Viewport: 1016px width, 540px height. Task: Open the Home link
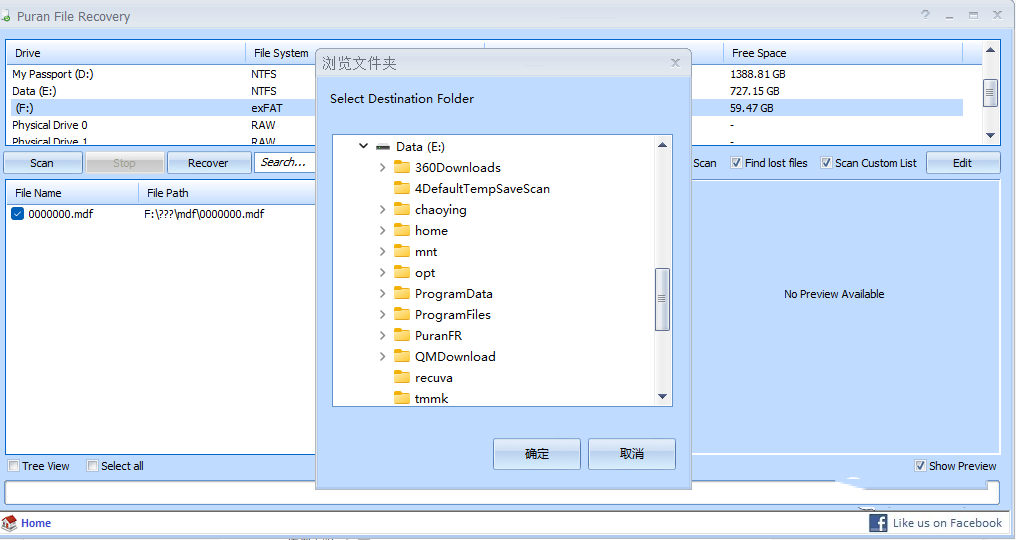coord(36,523)
